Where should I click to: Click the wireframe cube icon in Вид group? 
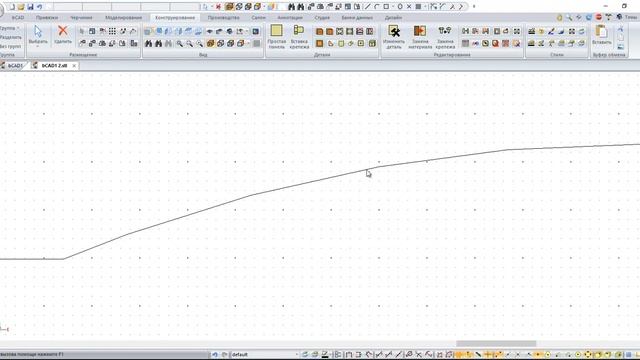coord(220,43)
